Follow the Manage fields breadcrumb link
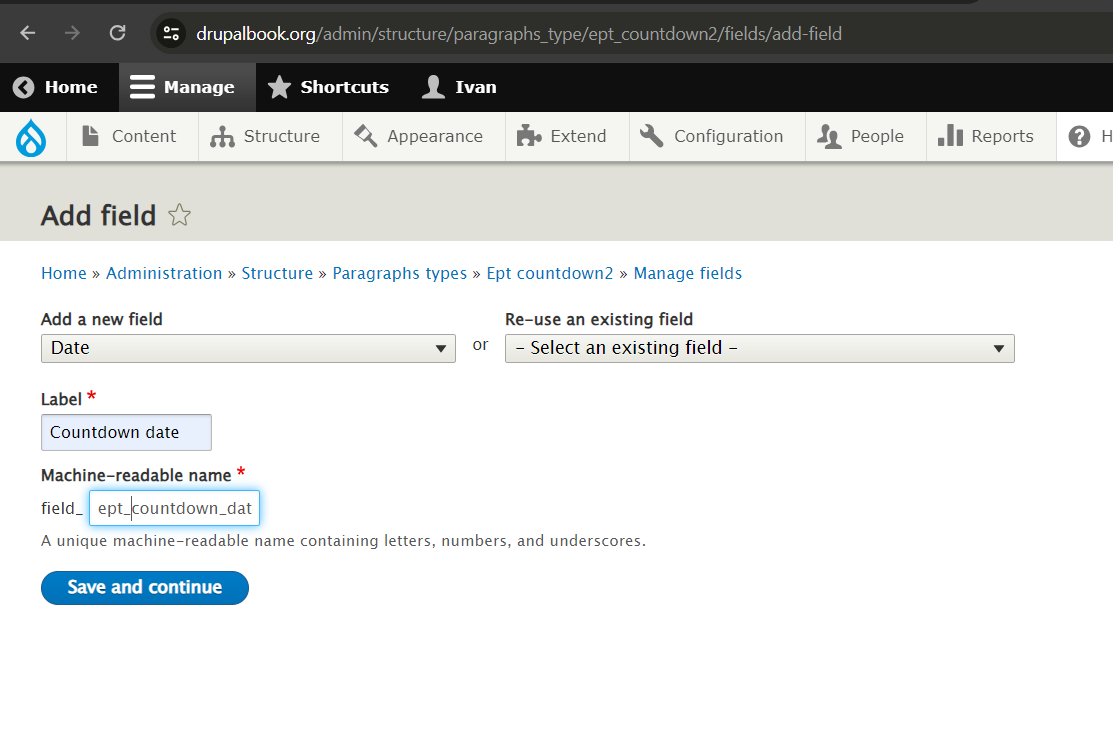Viewport: 1113px width, 751px height. click(687, 273)
